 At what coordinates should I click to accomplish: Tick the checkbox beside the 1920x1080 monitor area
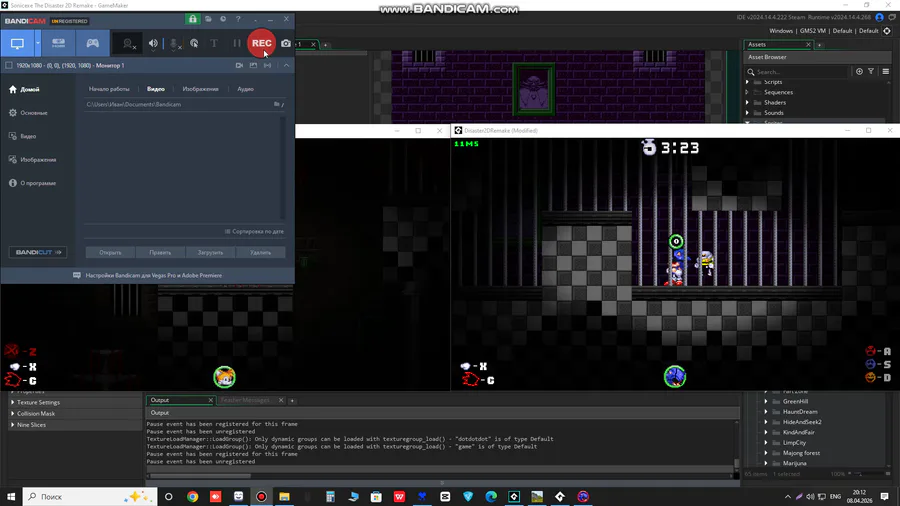[9, 65]
